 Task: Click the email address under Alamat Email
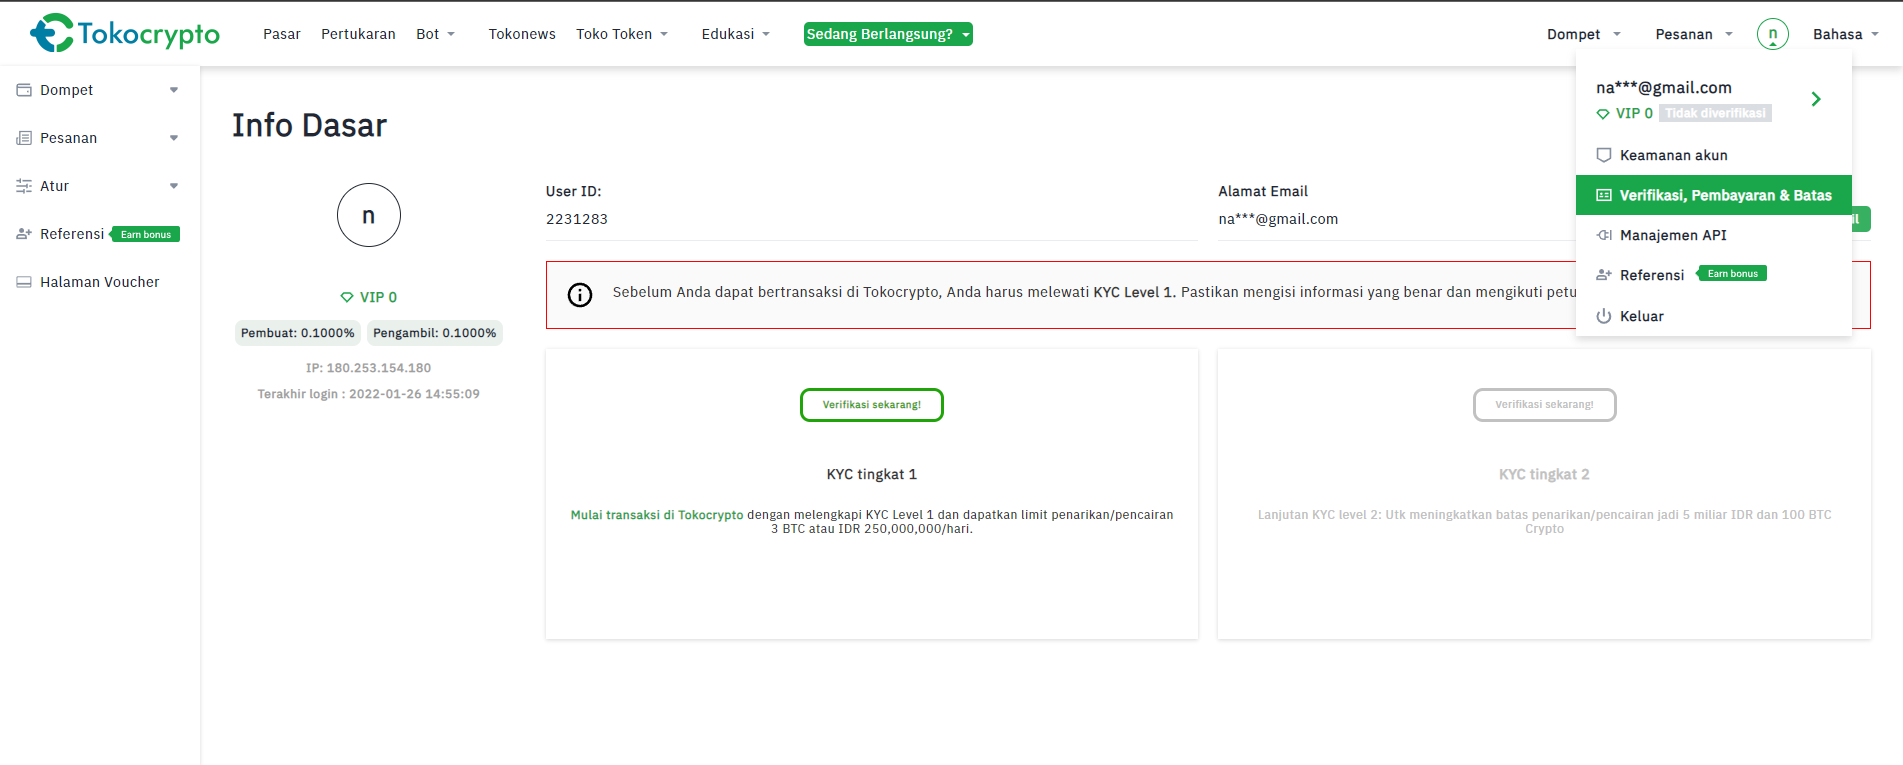point(1278,219)
